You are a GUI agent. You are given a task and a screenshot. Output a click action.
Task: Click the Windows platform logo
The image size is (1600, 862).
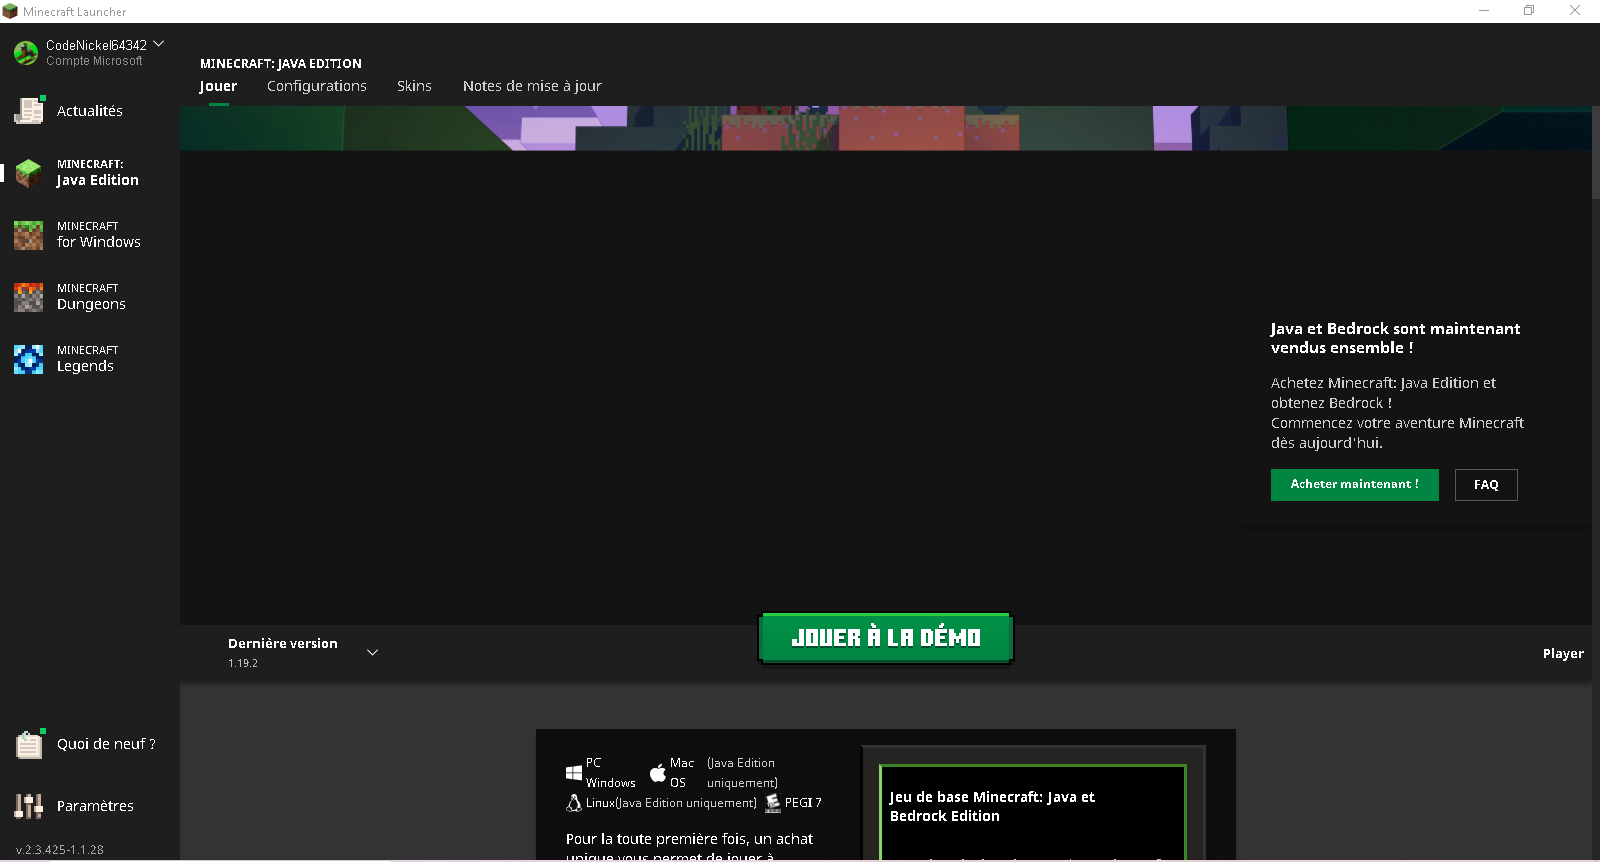click(x=574, y=773)
